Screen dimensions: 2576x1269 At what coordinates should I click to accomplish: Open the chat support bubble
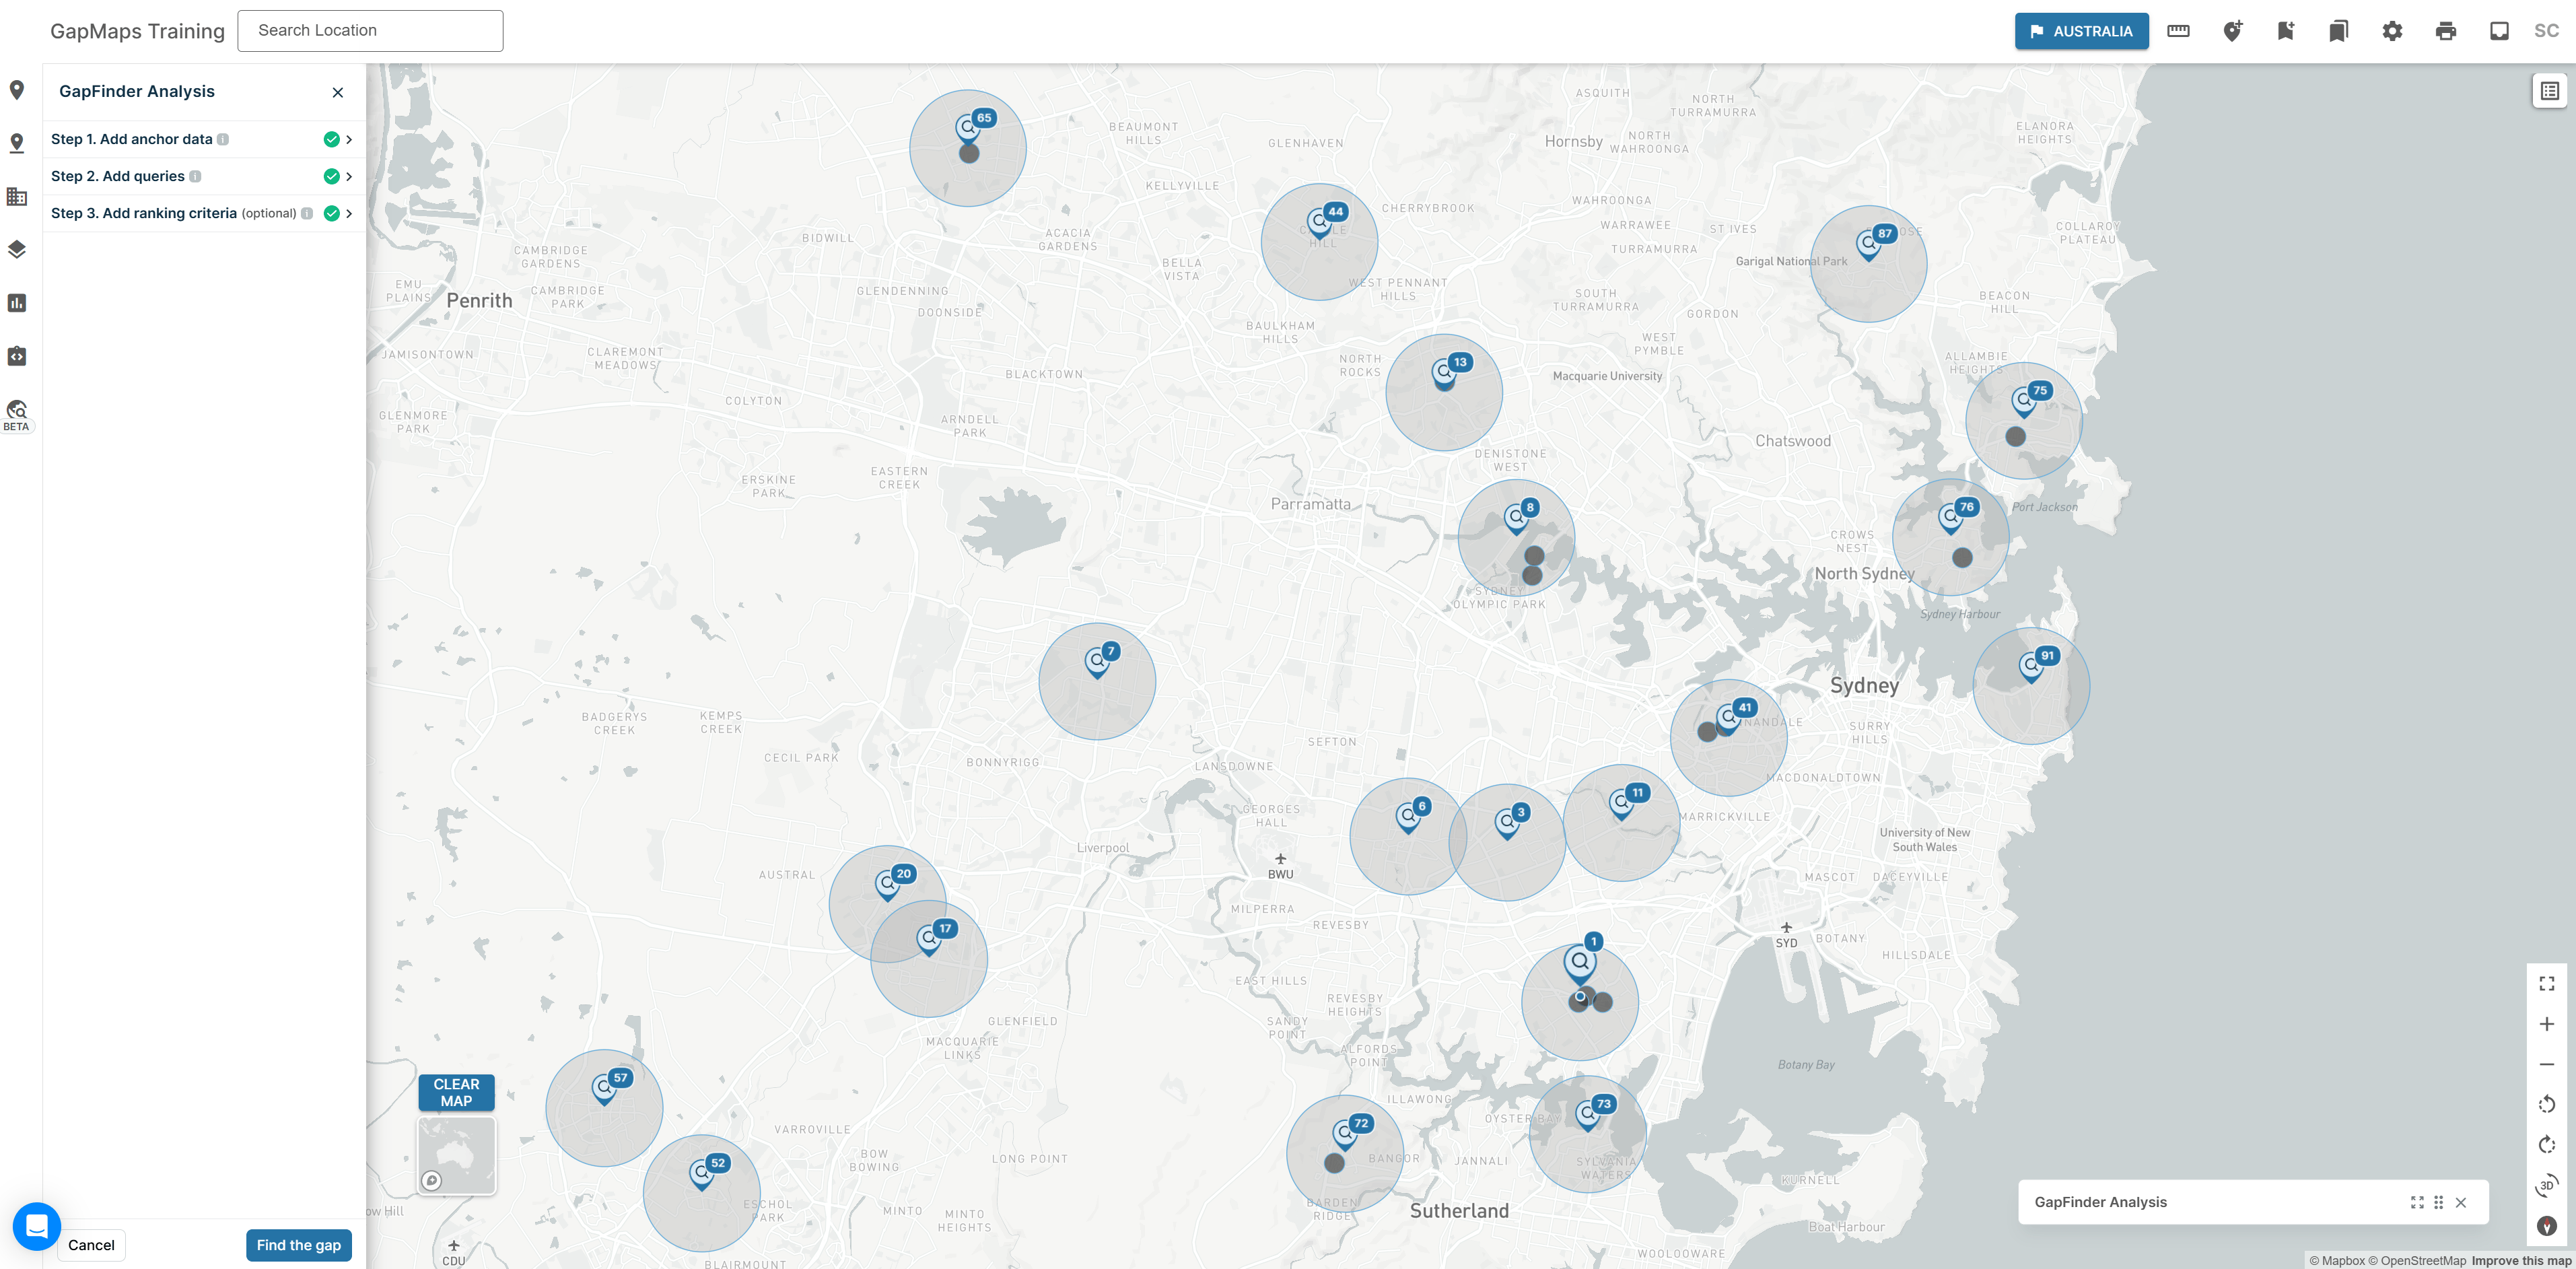click(x=37, y=1226)
